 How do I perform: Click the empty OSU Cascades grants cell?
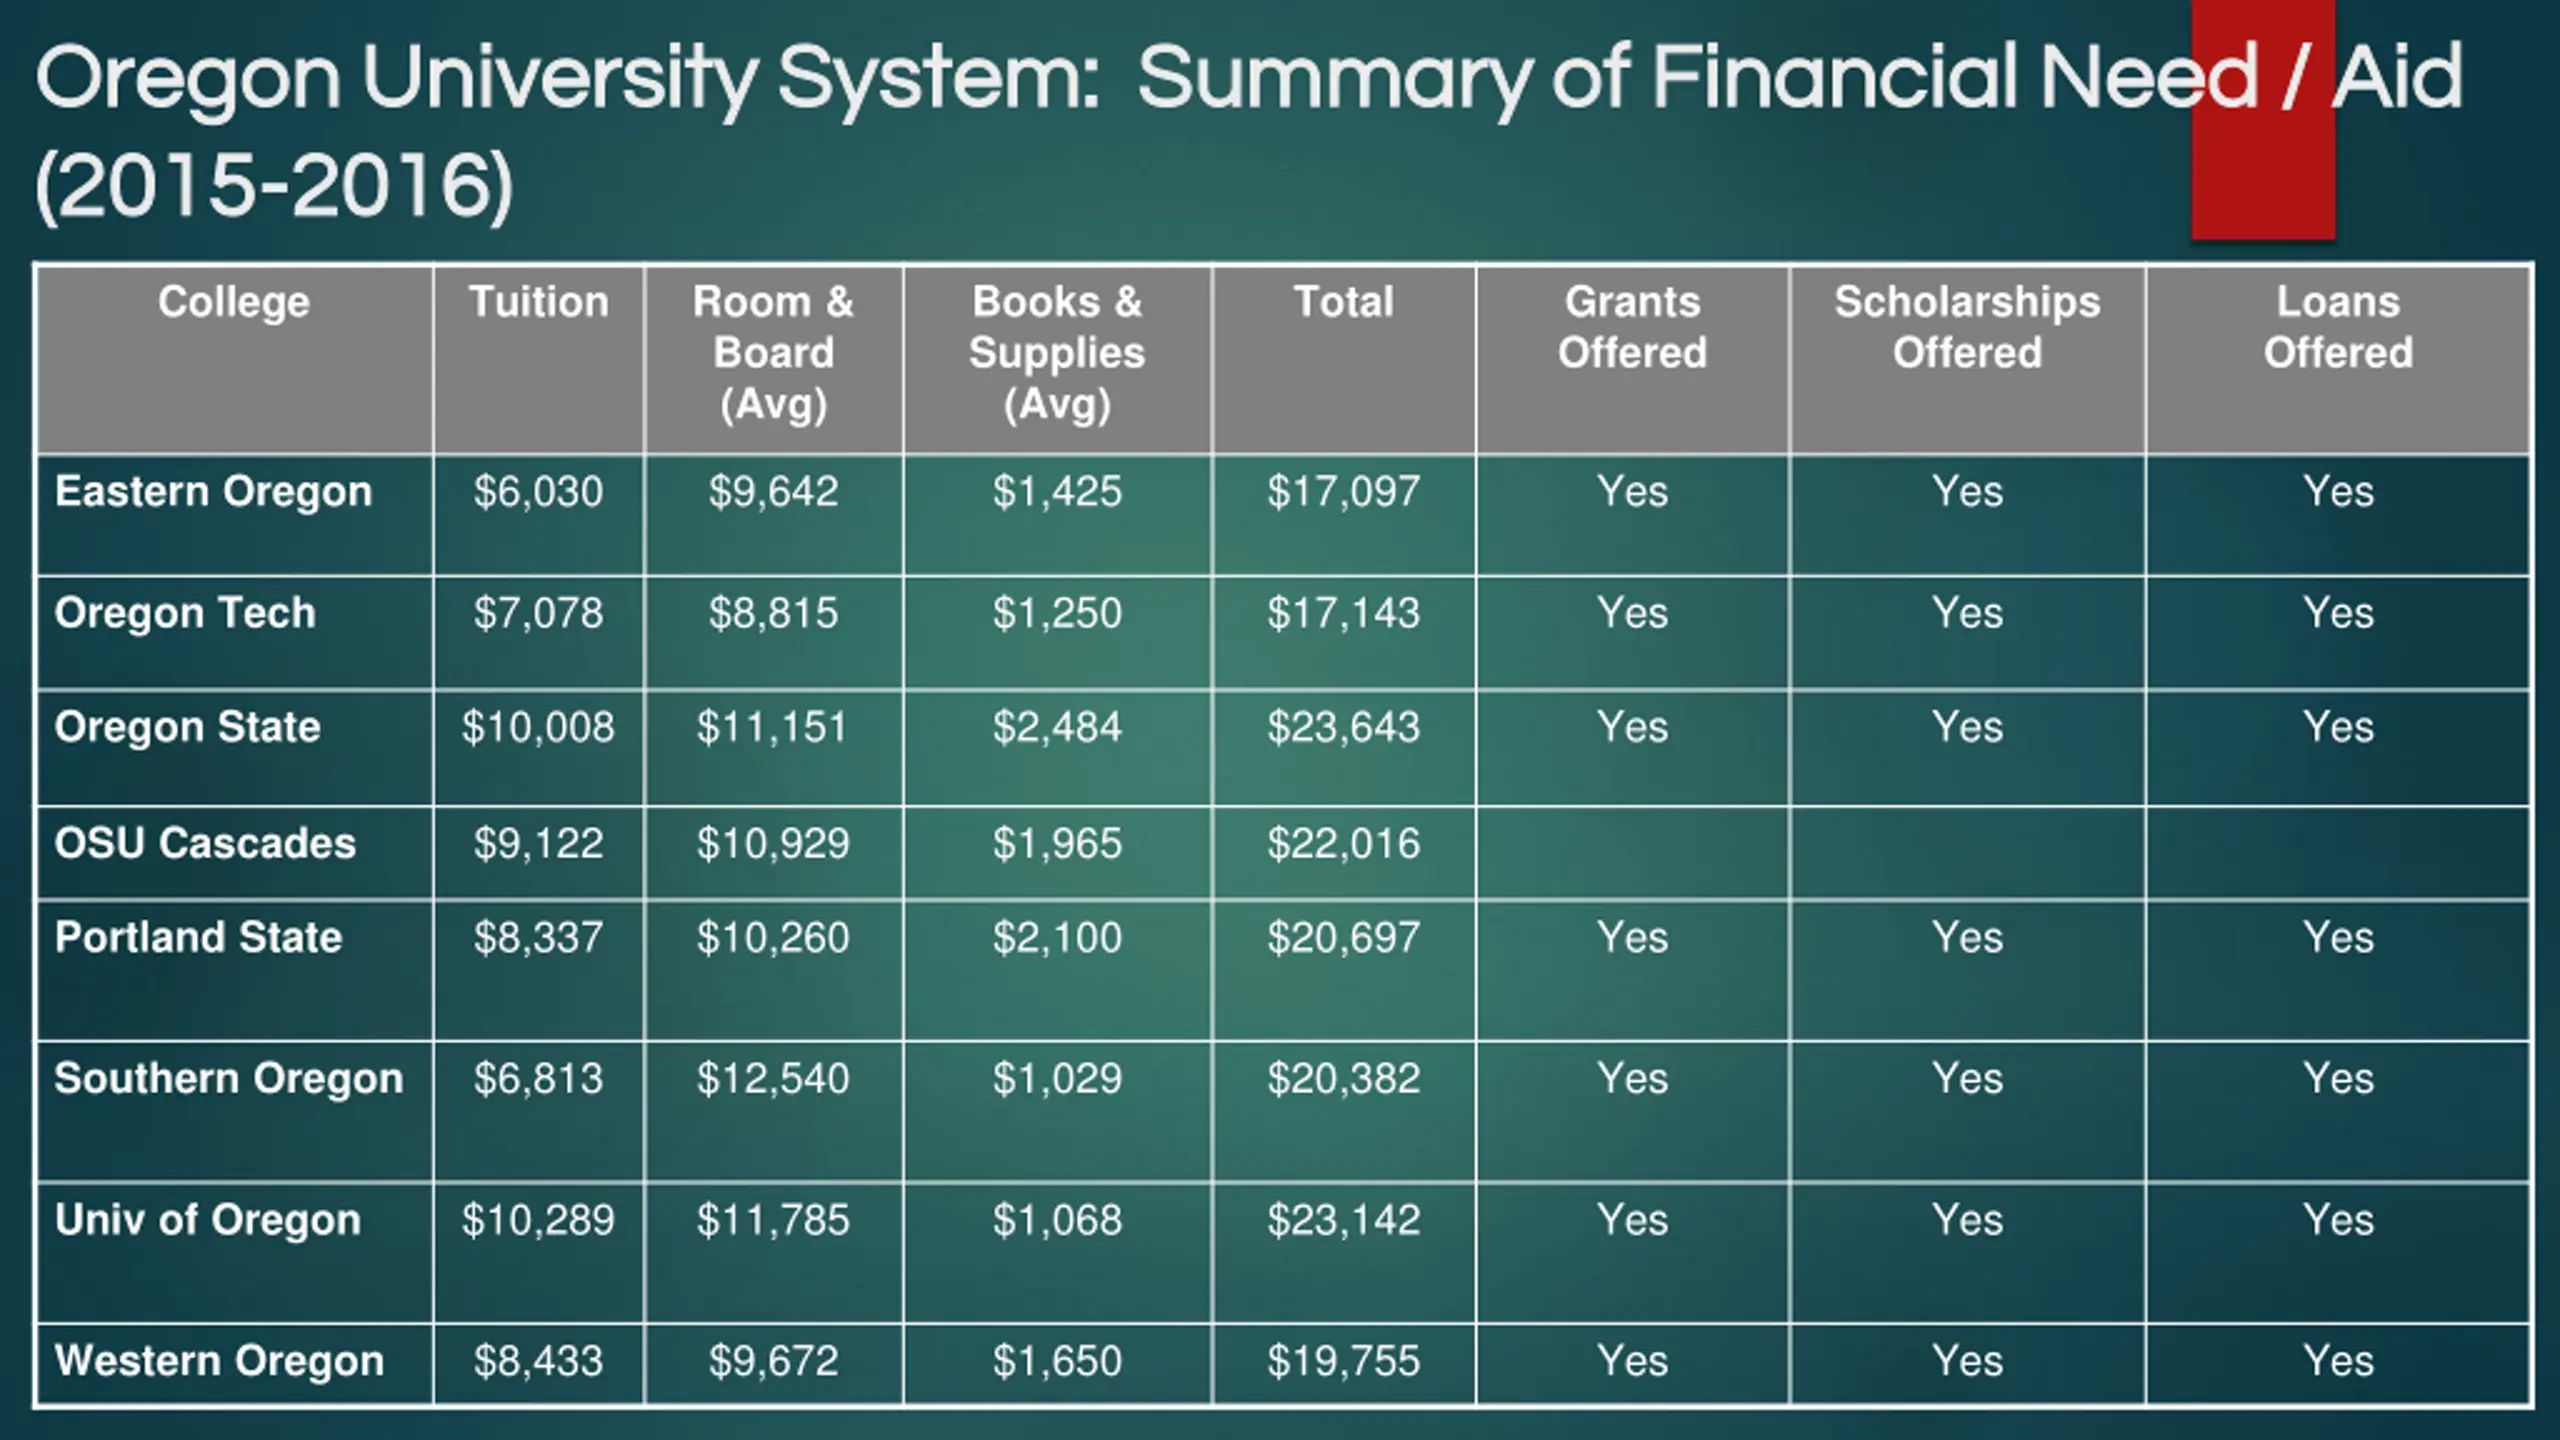(x=1632, y=852)
